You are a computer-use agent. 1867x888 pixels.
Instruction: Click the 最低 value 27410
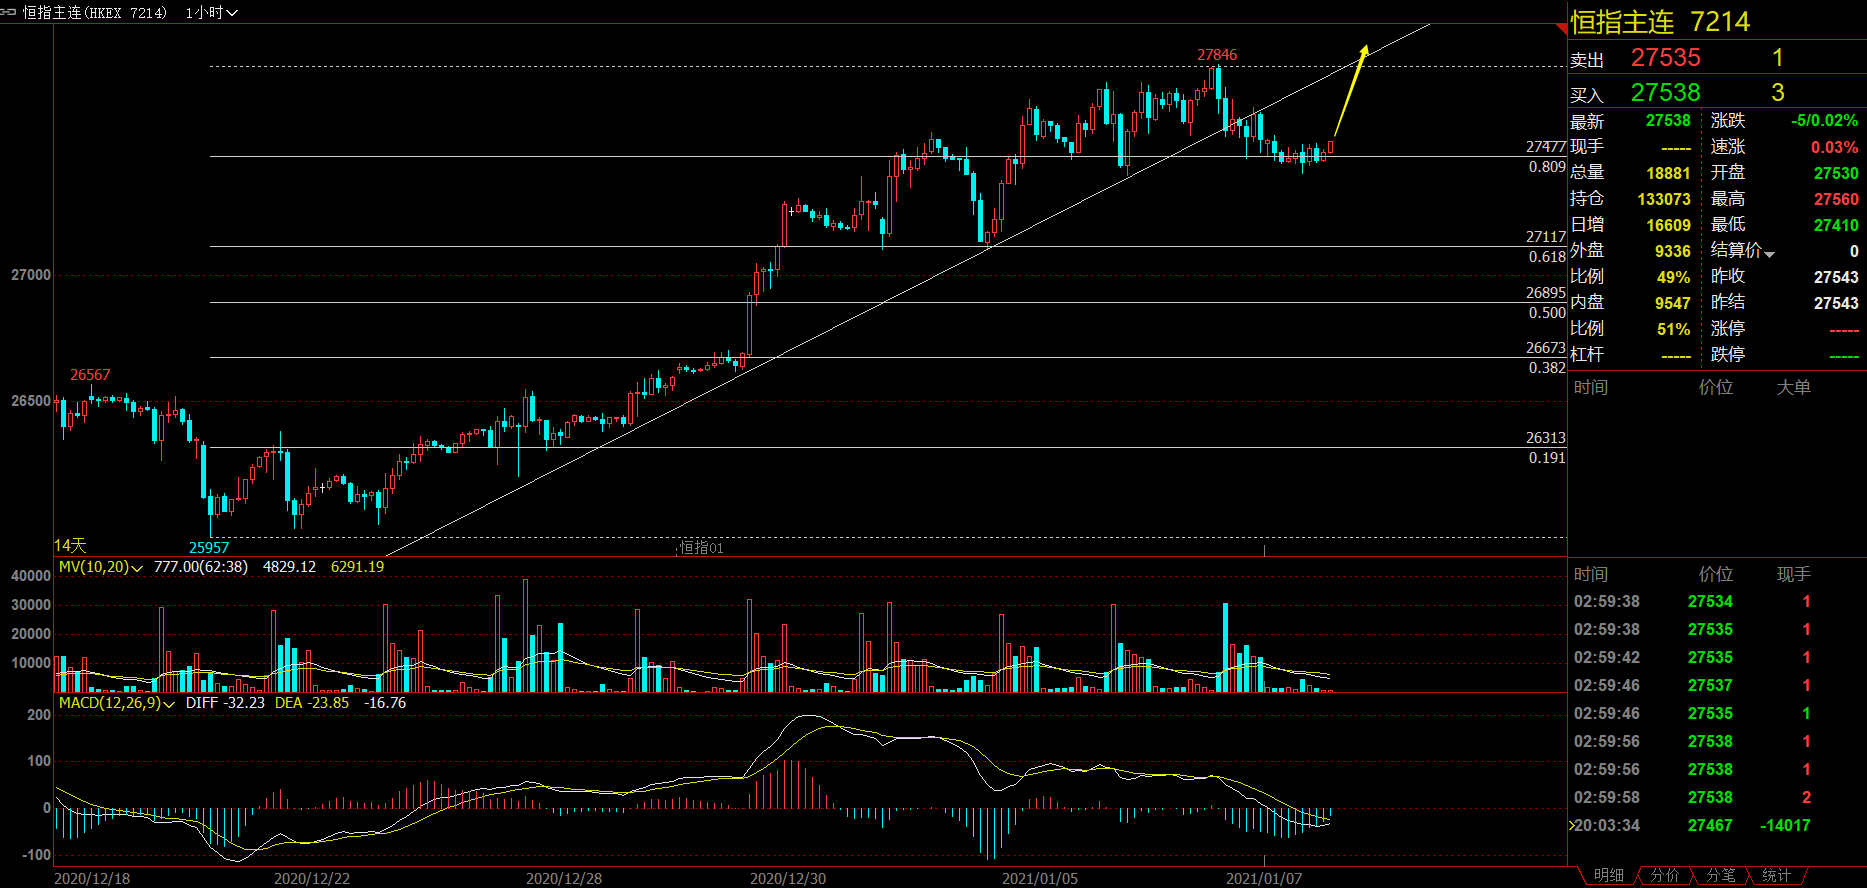pyautogui.click(x=1836, y=225)
